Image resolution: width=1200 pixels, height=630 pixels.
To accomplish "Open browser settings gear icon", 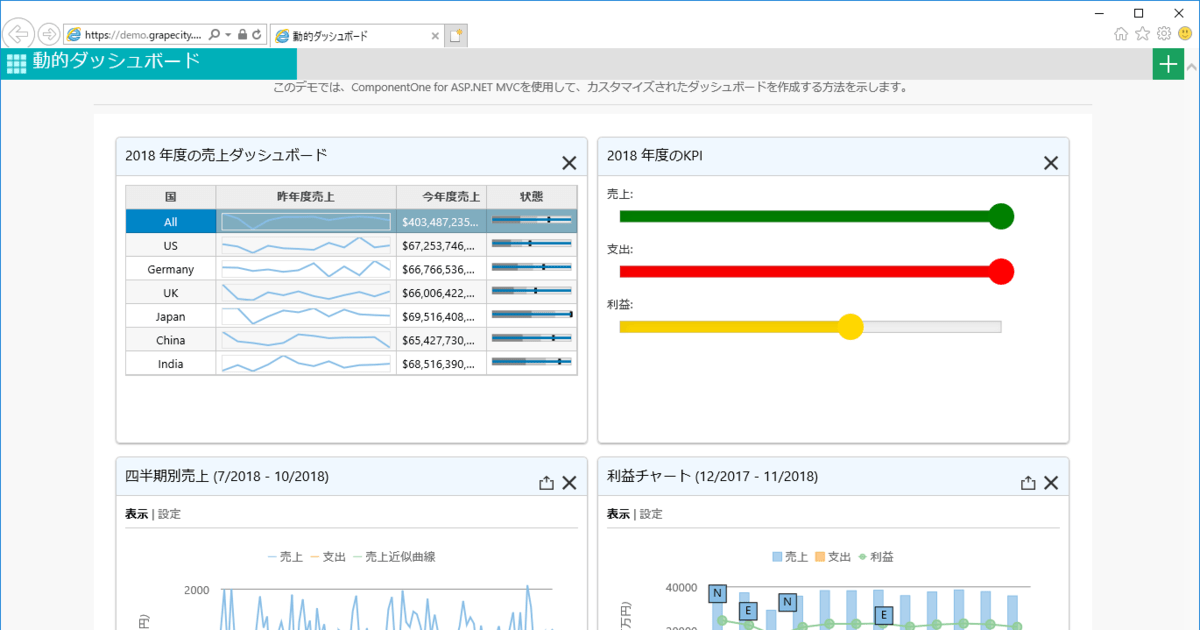I will [x=1164, y=33].
